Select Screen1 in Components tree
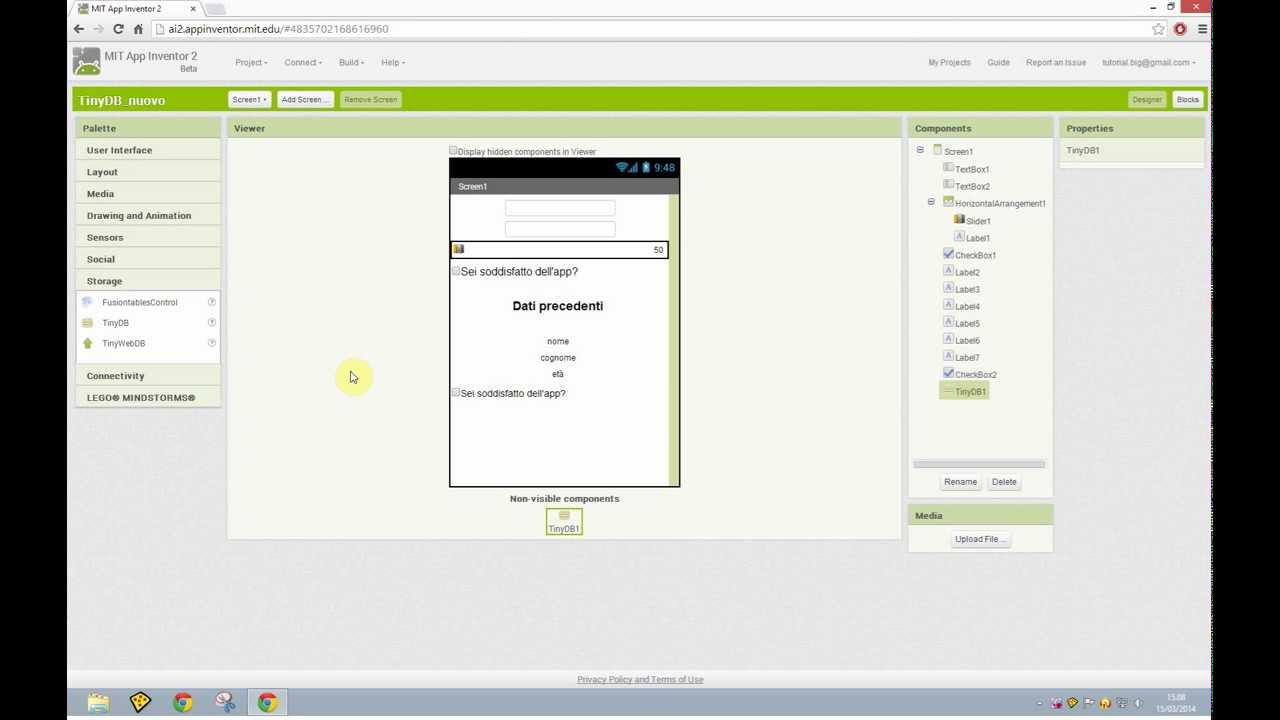1280x720 pixels. click(x=958, y=152)
